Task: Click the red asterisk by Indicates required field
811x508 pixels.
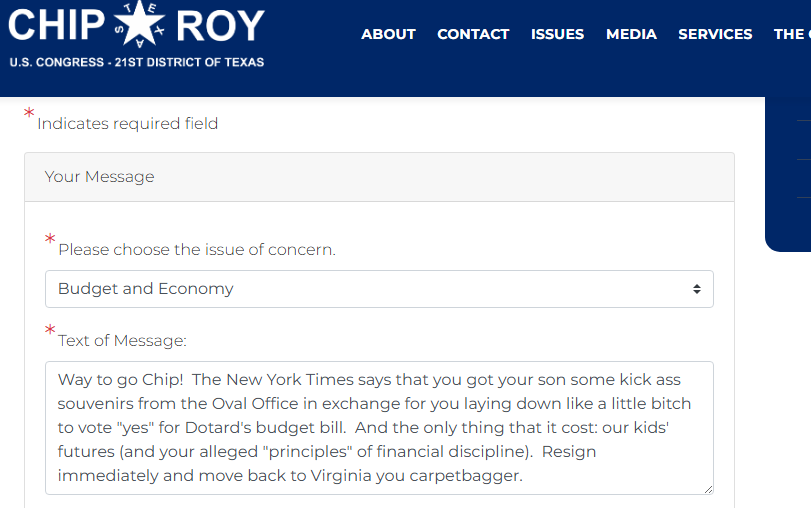Action: [x=29, y=112]
